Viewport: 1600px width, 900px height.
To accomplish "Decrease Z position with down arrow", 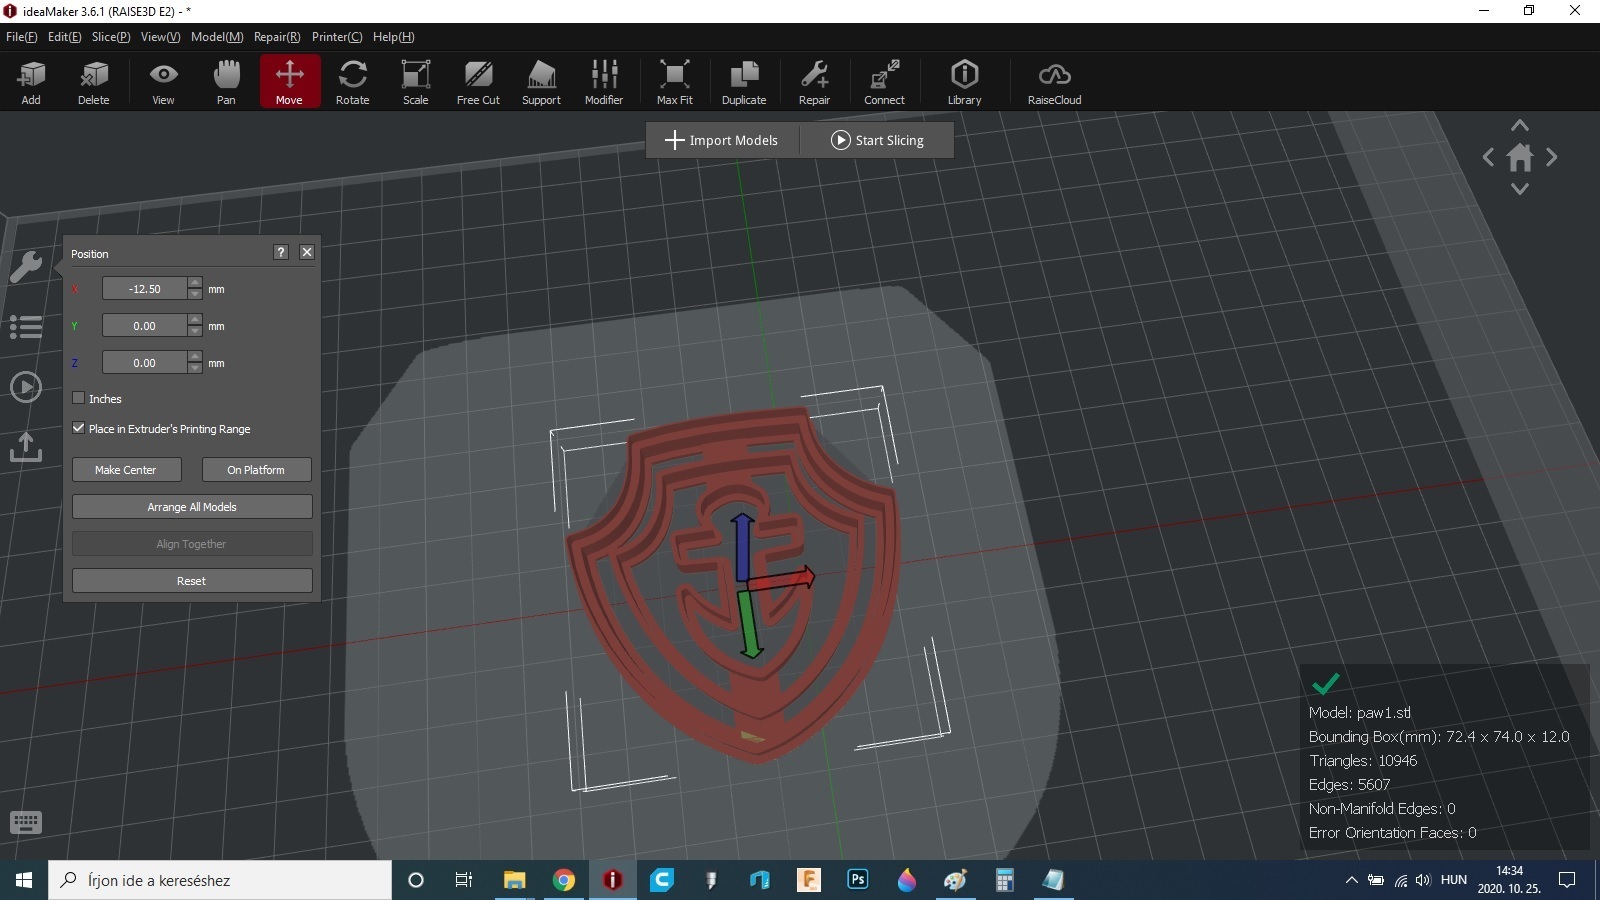I will click(x=195, y=369).
